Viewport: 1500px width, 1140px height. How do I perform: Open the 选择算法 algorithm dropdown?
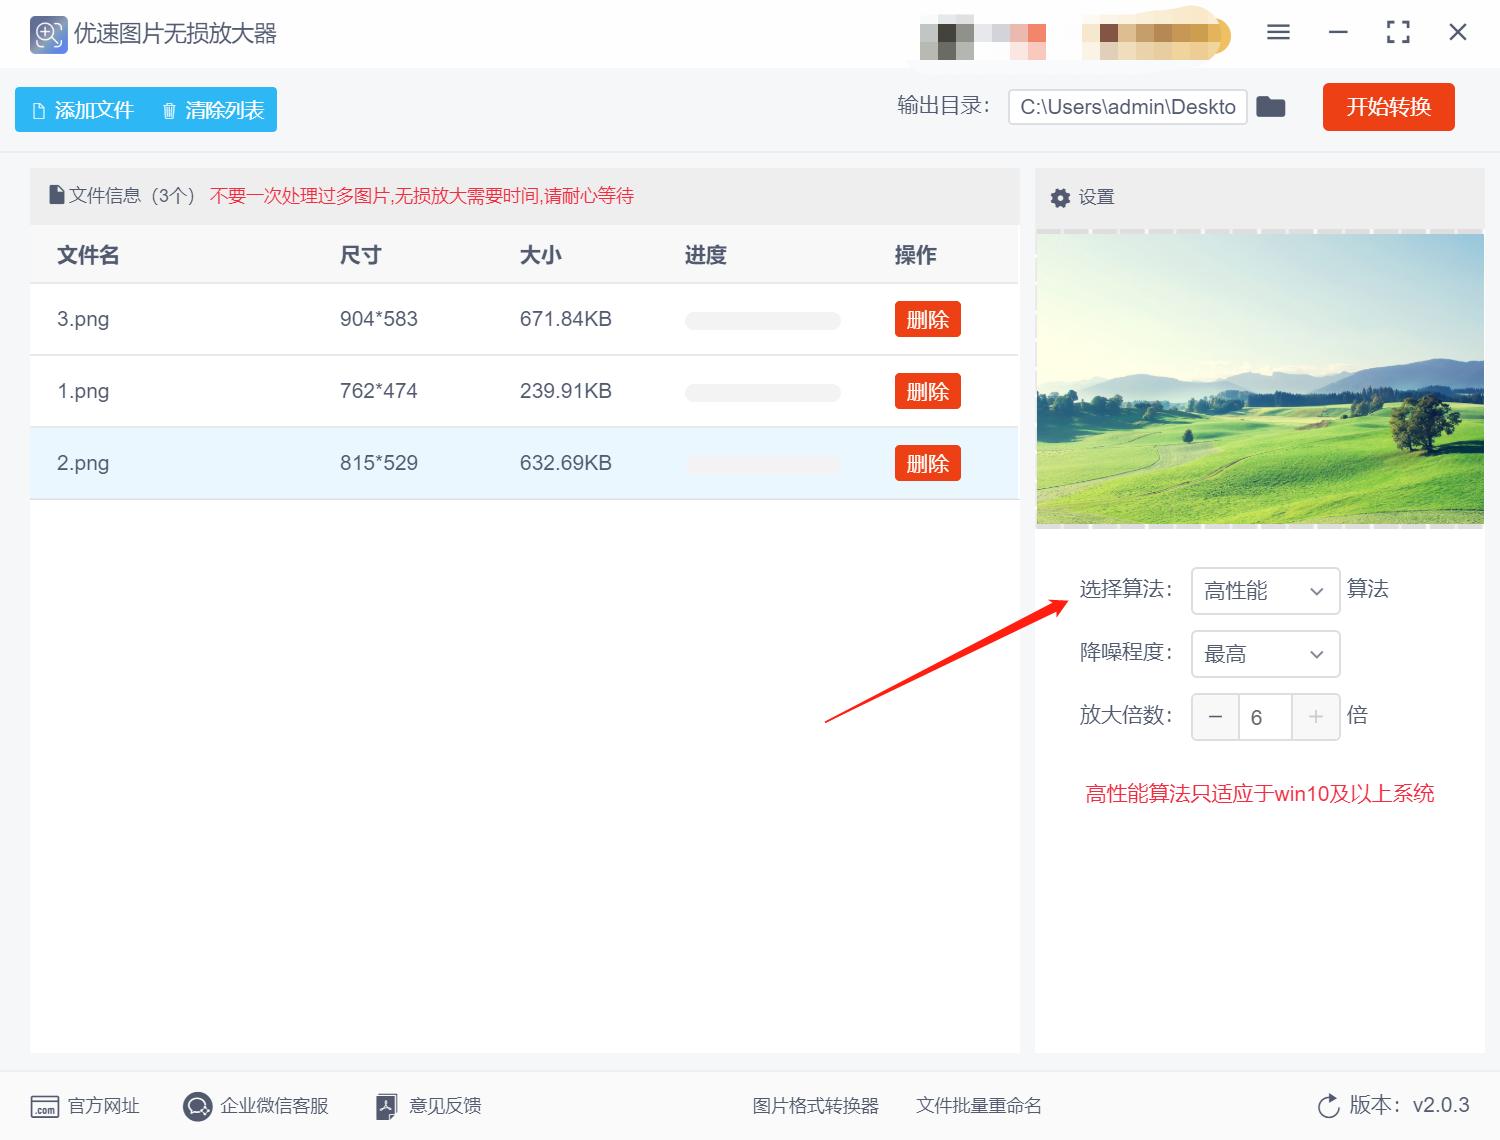tap(1264, 591)
